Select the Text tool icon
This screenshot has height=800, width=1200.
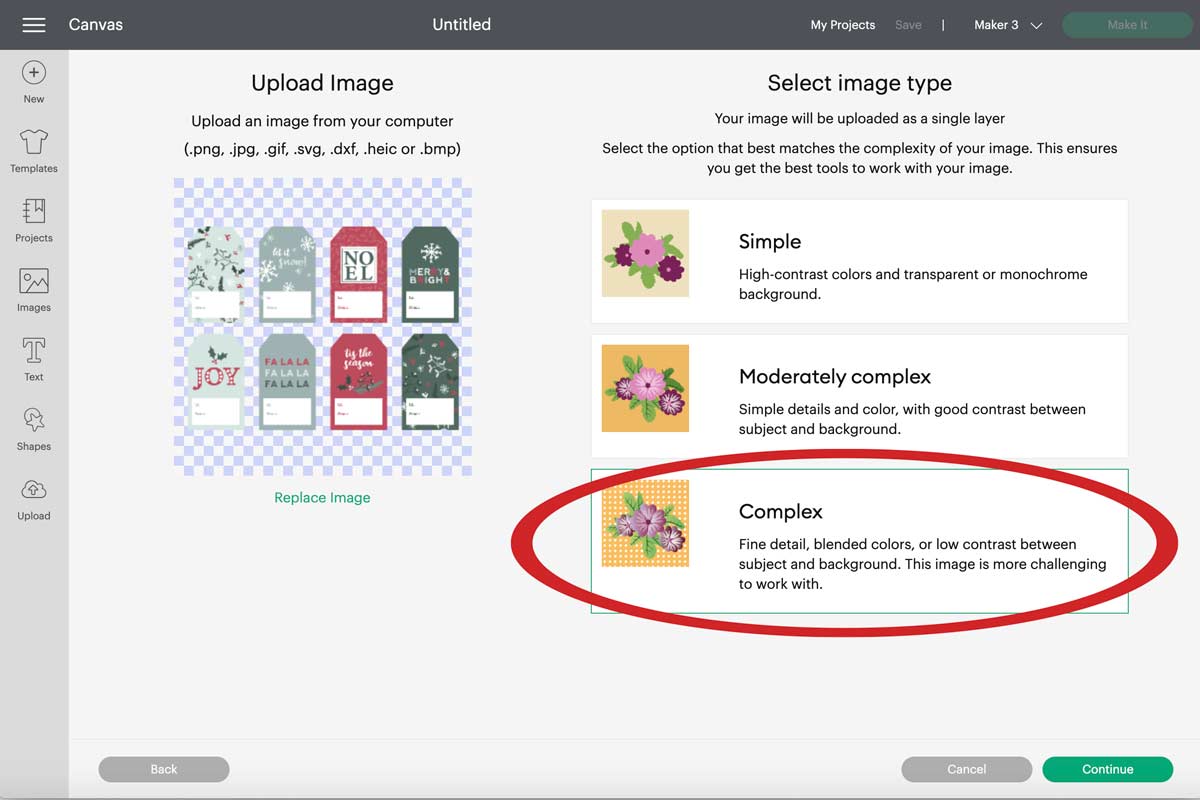[x=34, y=350]
